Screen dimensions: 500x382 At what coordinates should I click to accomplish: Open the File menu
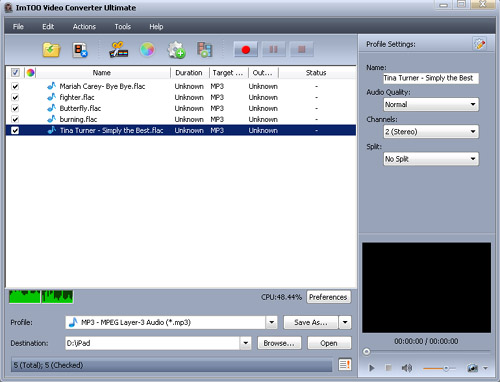click(18, 27)
